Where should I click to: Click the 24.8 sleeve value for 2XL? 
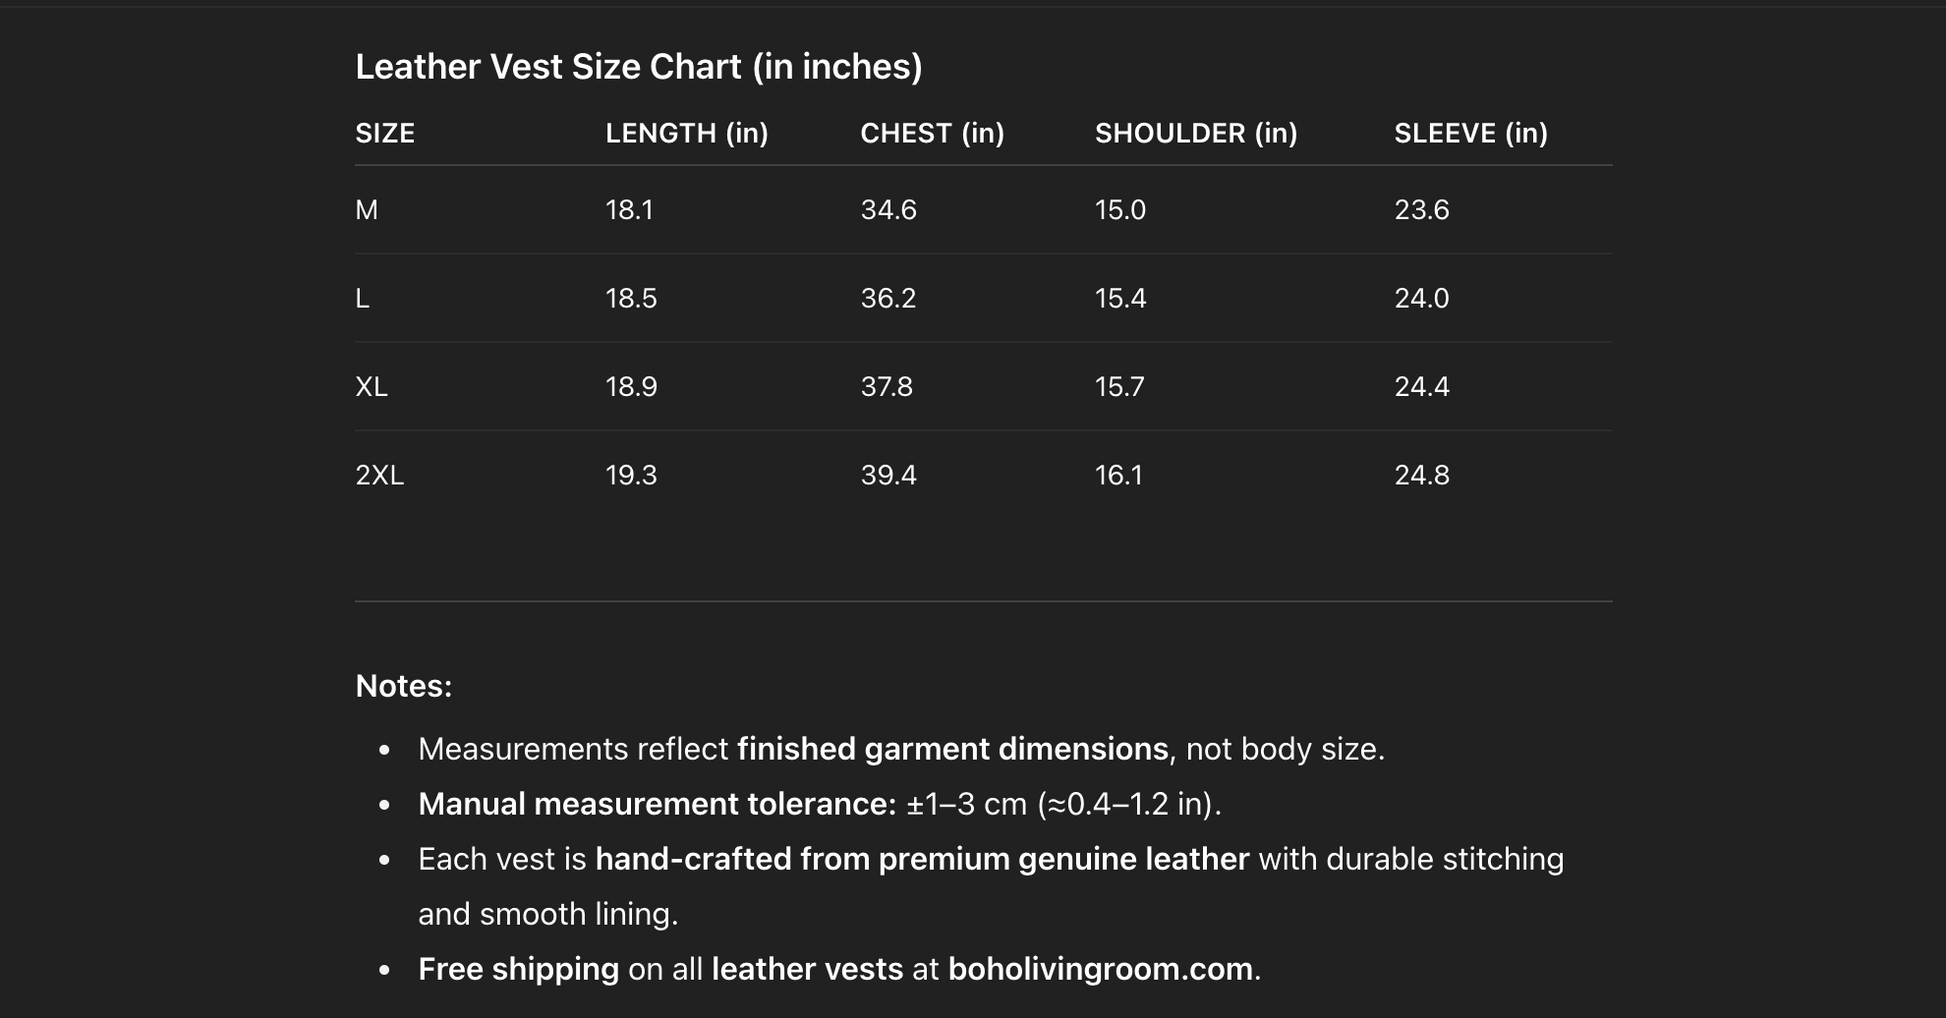[x=1421, y=475]
